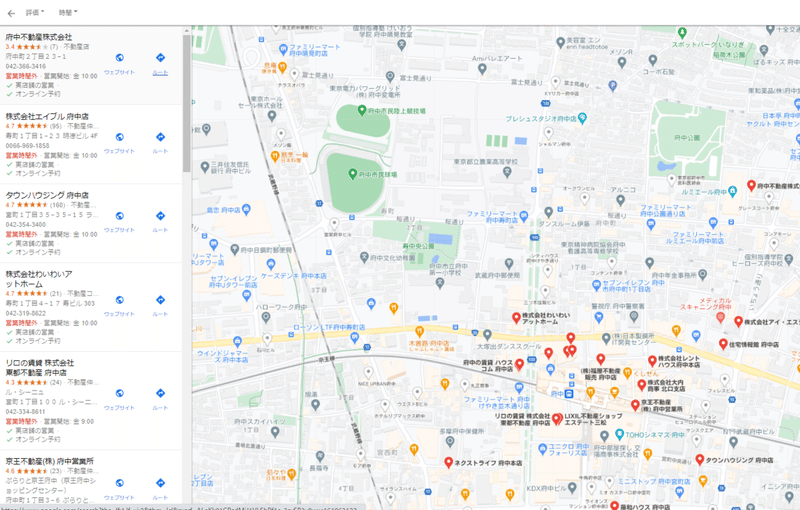Get route icon for 株式会社エイブル 府中店
Screen dimensions: 800x510
(x=160, y=137)
